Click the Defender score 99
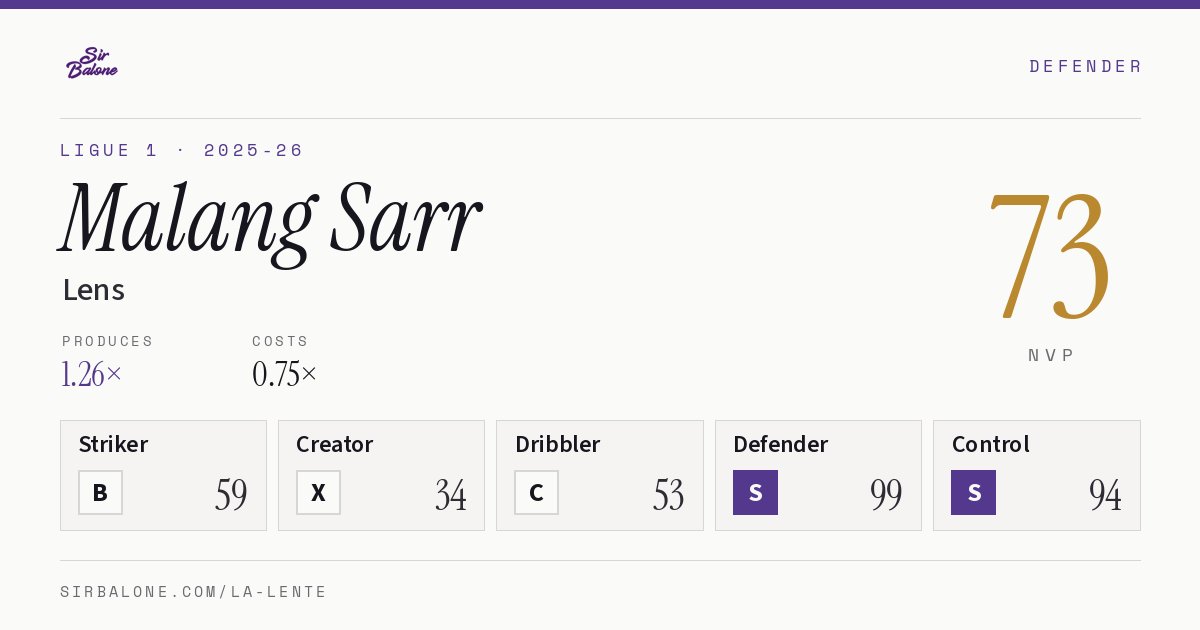The width and height of the screenshot is (1200, 630). pos(886,494)
